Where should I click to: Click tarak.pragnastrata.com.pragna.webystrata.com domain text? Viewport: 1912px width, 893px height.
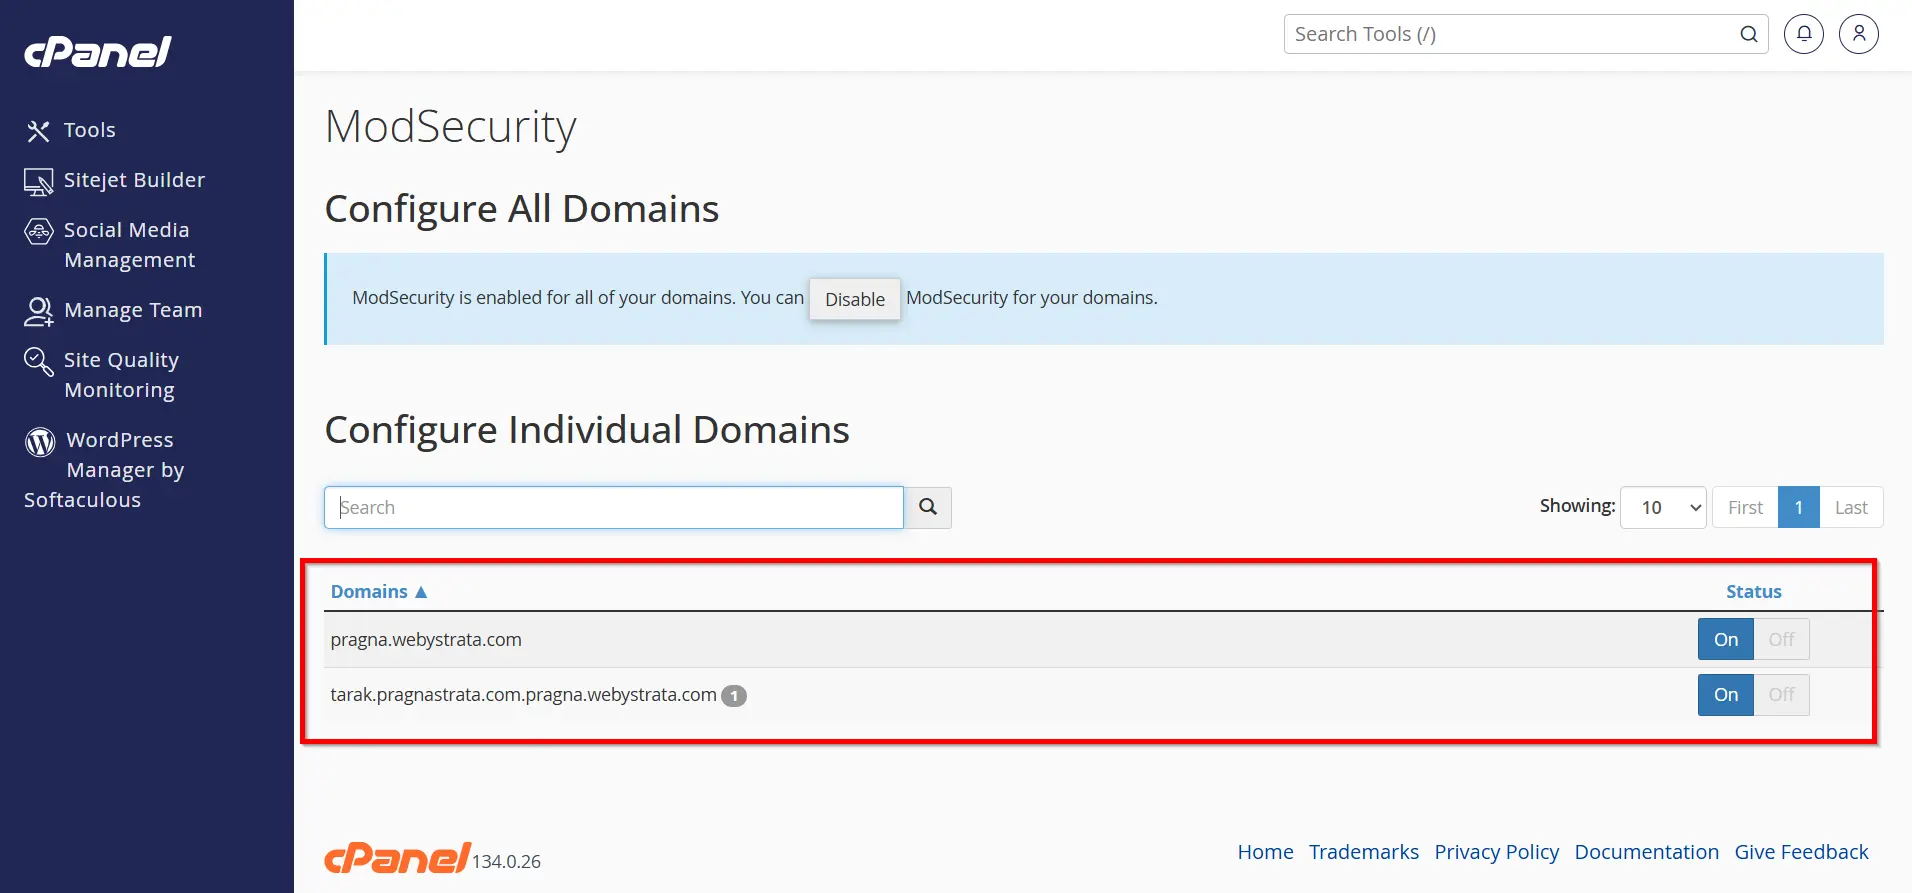point(524,695)
